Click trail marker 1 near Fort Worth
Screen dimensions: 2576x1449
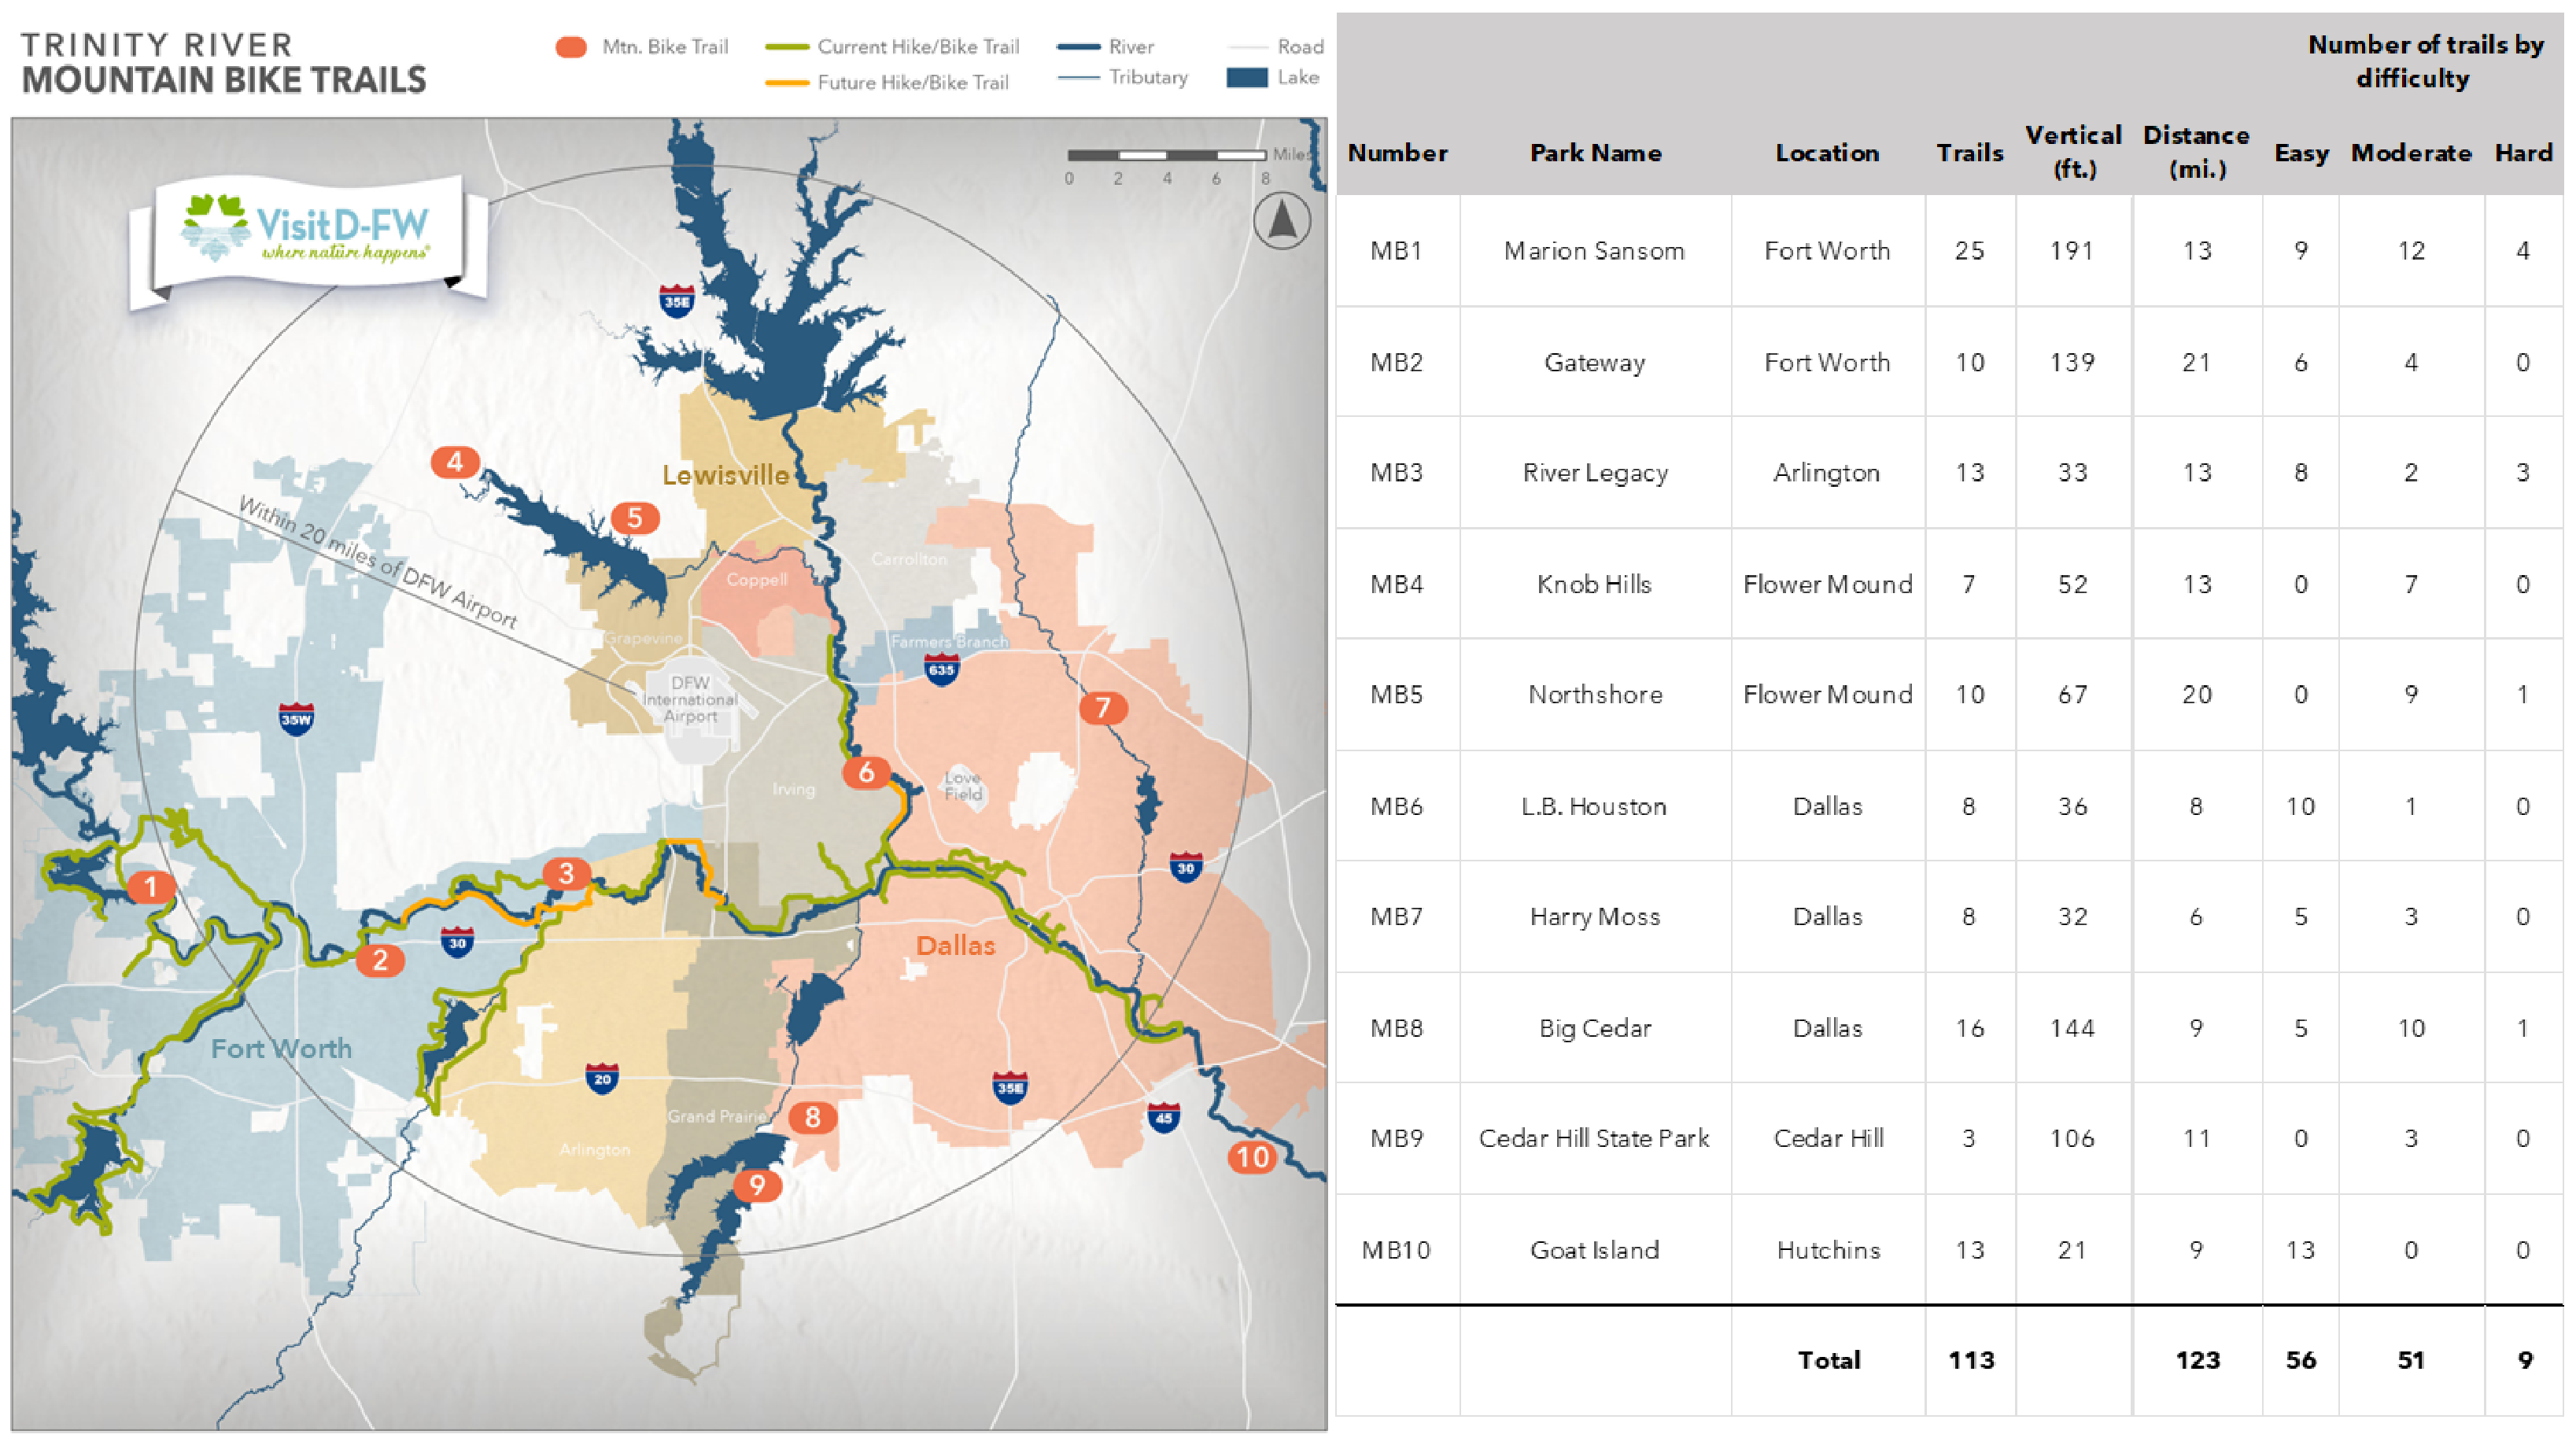click(x=151, y=887)
